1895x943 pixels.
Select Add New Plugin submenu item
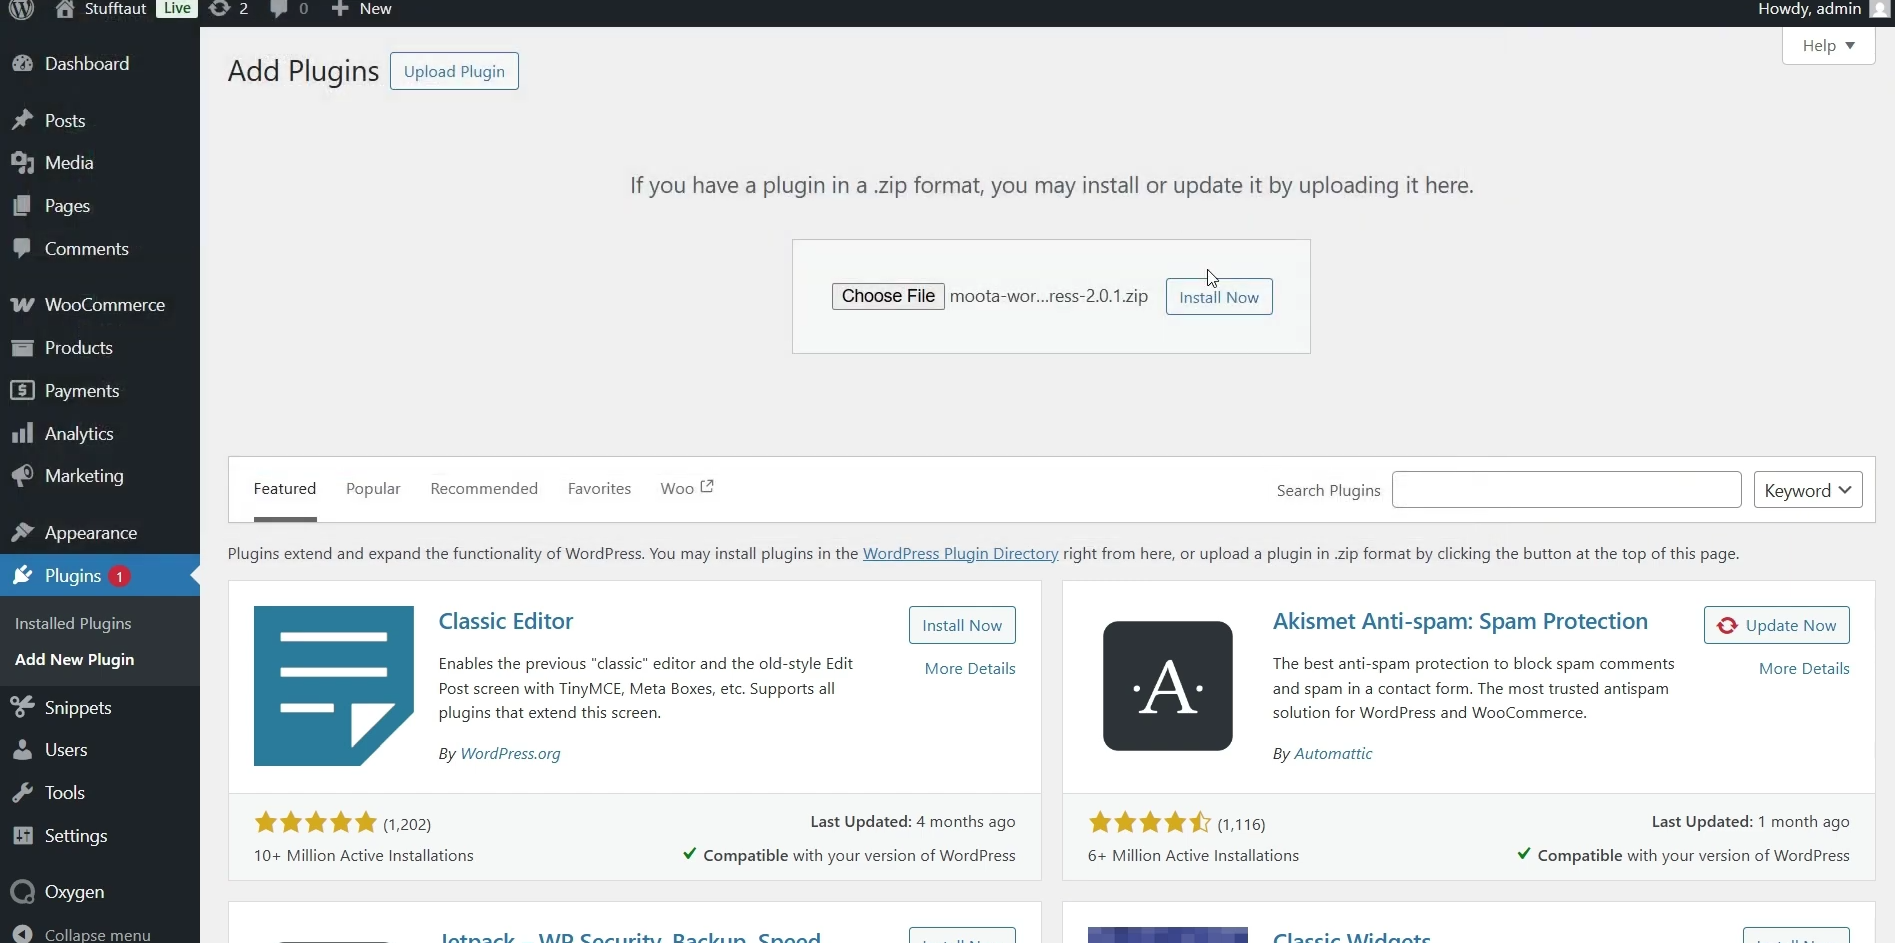[75, 660]
